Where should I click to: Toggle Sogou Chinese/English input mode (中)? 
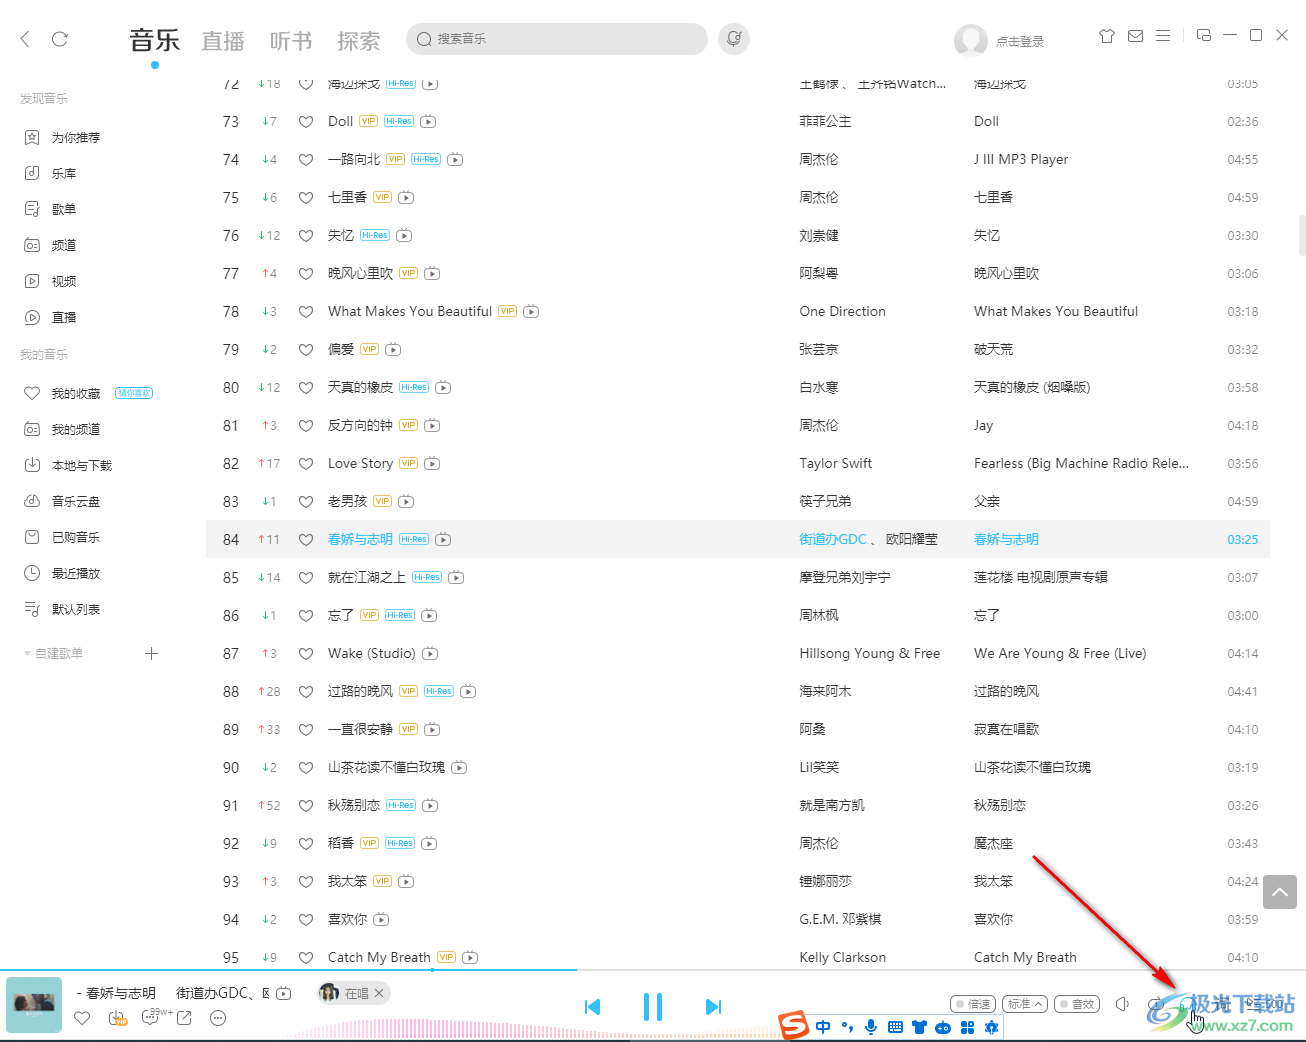(x=823, y=1027)
